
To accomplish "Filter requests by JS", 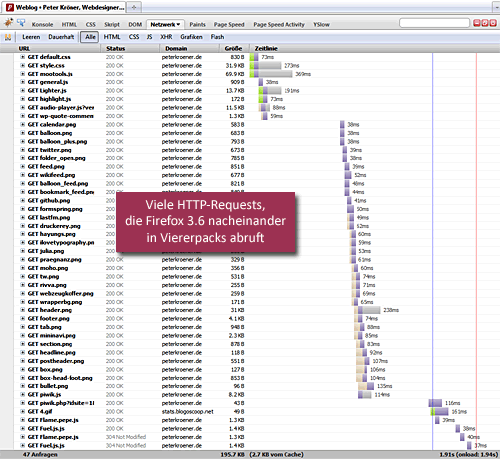I will pos(149,37).
